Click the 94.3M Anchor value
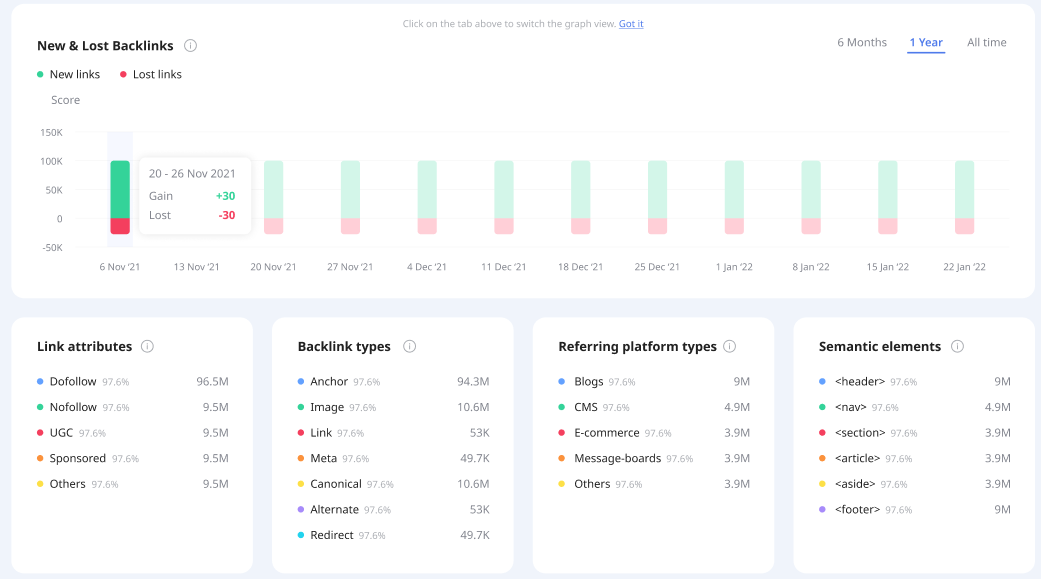Viewport: 1041px width, 579px height. coord(473,382)
